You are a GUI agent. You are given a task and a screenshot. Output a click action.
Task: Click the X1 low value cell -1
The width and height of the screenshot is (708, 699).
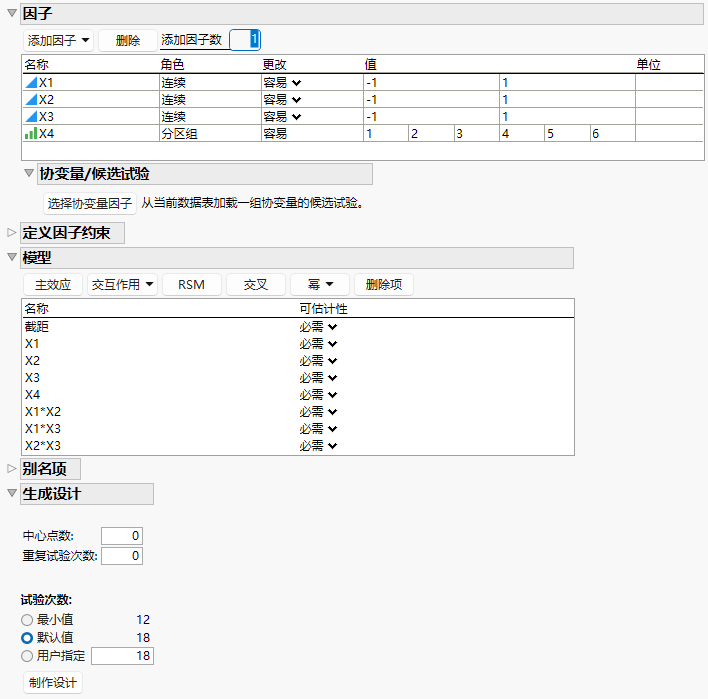431,83
